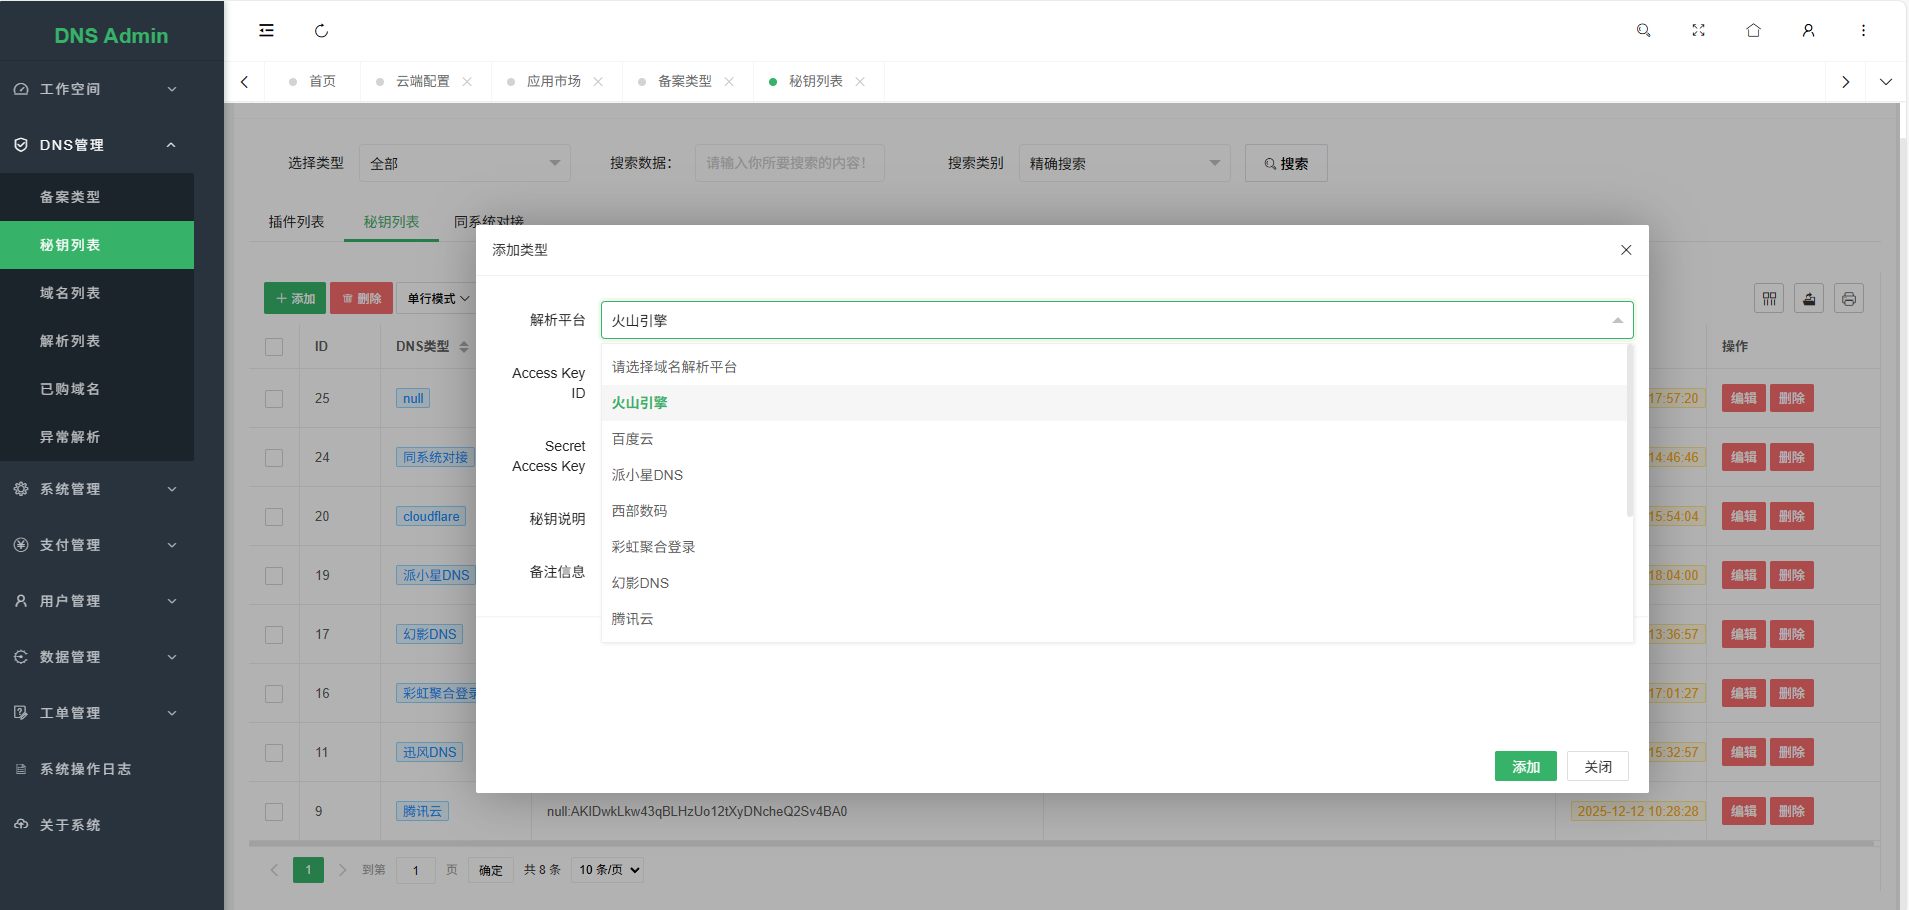Select 百度云 option in dropdown list
The width and height of the screenshot is (1909, 910).
(632, 439)
